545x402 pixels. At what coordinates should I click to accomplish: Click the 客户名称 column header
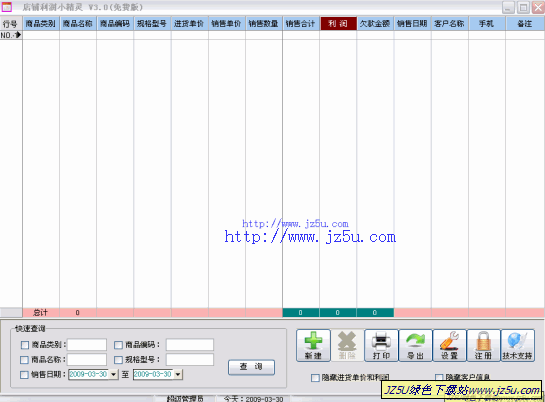[x=450, y=24]
